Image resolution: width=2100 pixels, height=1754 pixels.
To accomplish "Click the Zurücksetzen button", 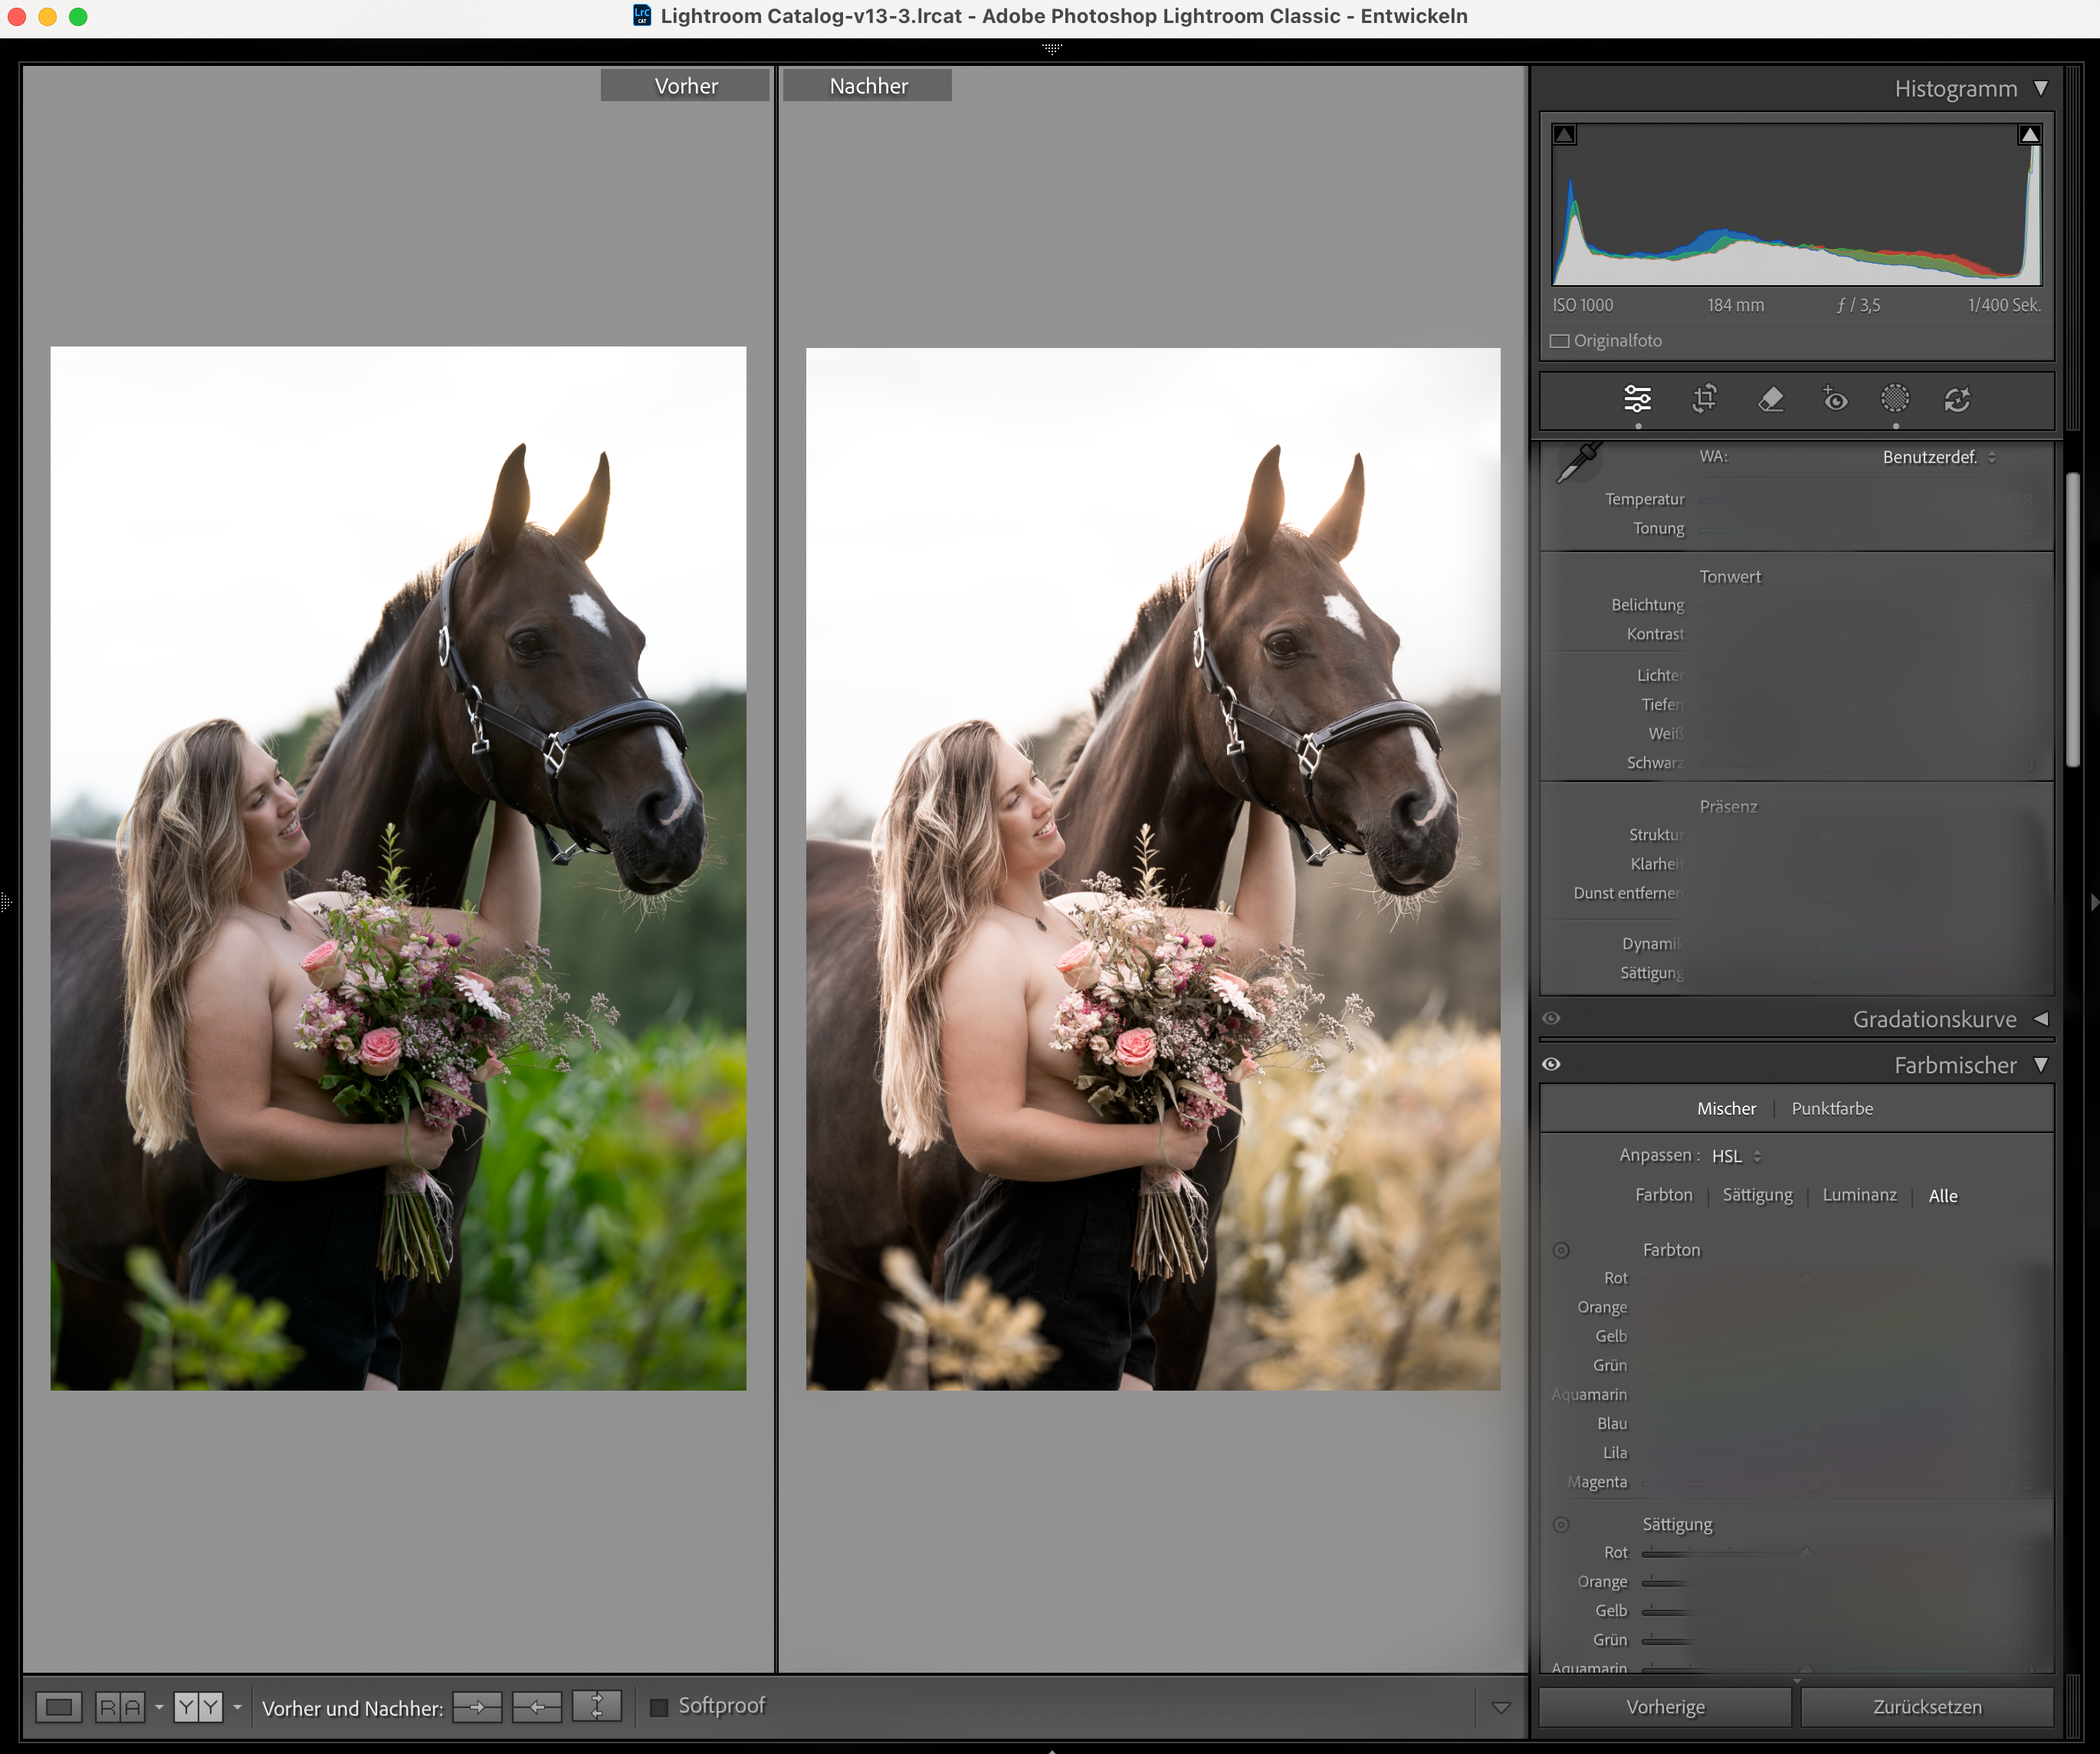I will [x=1927, y=1707].
